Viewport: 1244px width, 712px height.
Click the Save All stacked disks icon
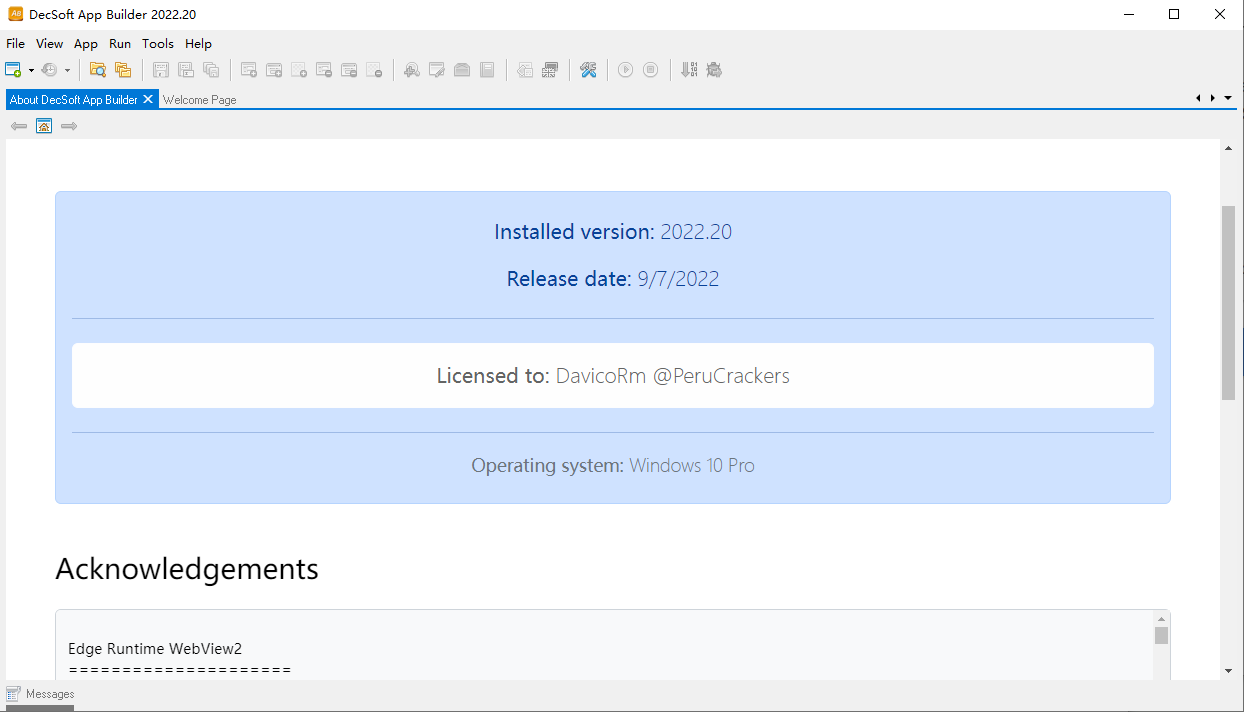(211, 70)
